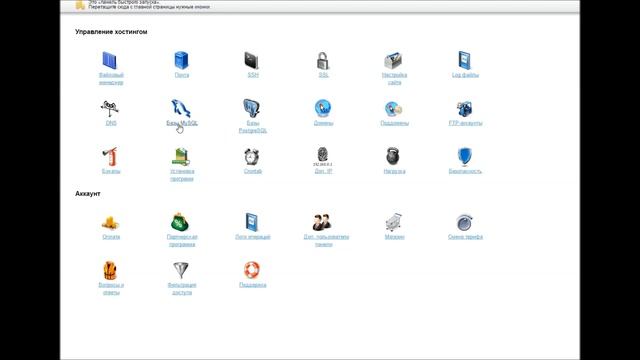
Task: Open the Безопасность blue shield icon
Action: (464, 156)
